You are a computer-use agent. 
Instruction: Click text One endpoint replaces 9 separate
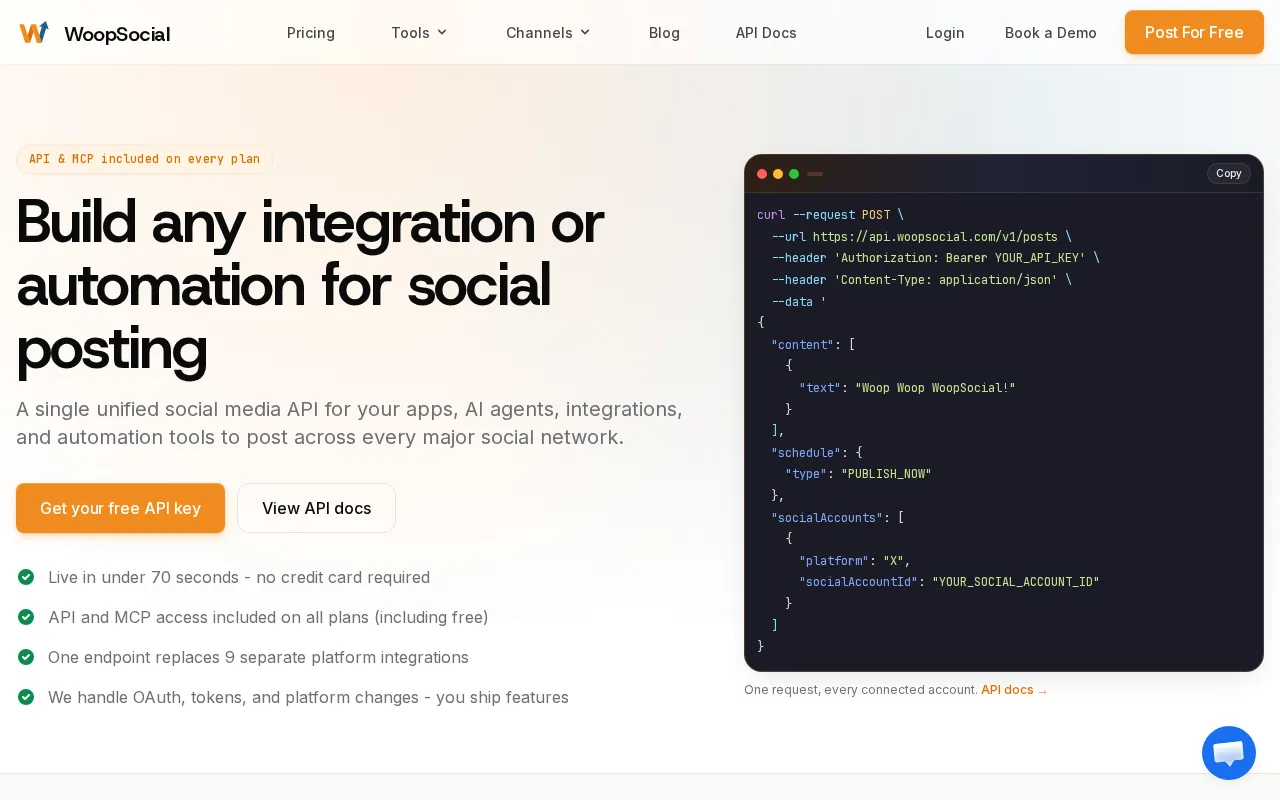click(x=258, y=657)
